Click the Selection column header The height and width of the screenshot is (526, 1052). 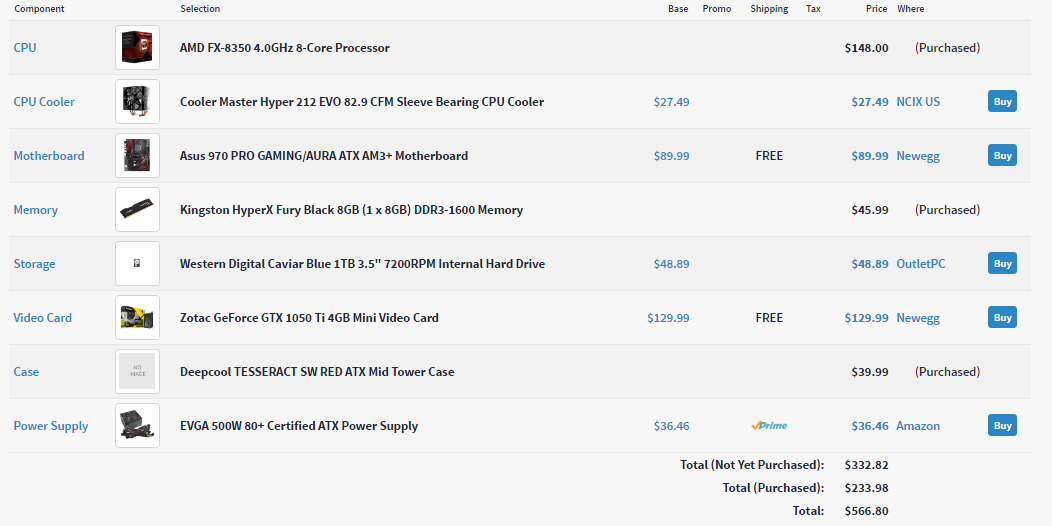tap(200, 9)
